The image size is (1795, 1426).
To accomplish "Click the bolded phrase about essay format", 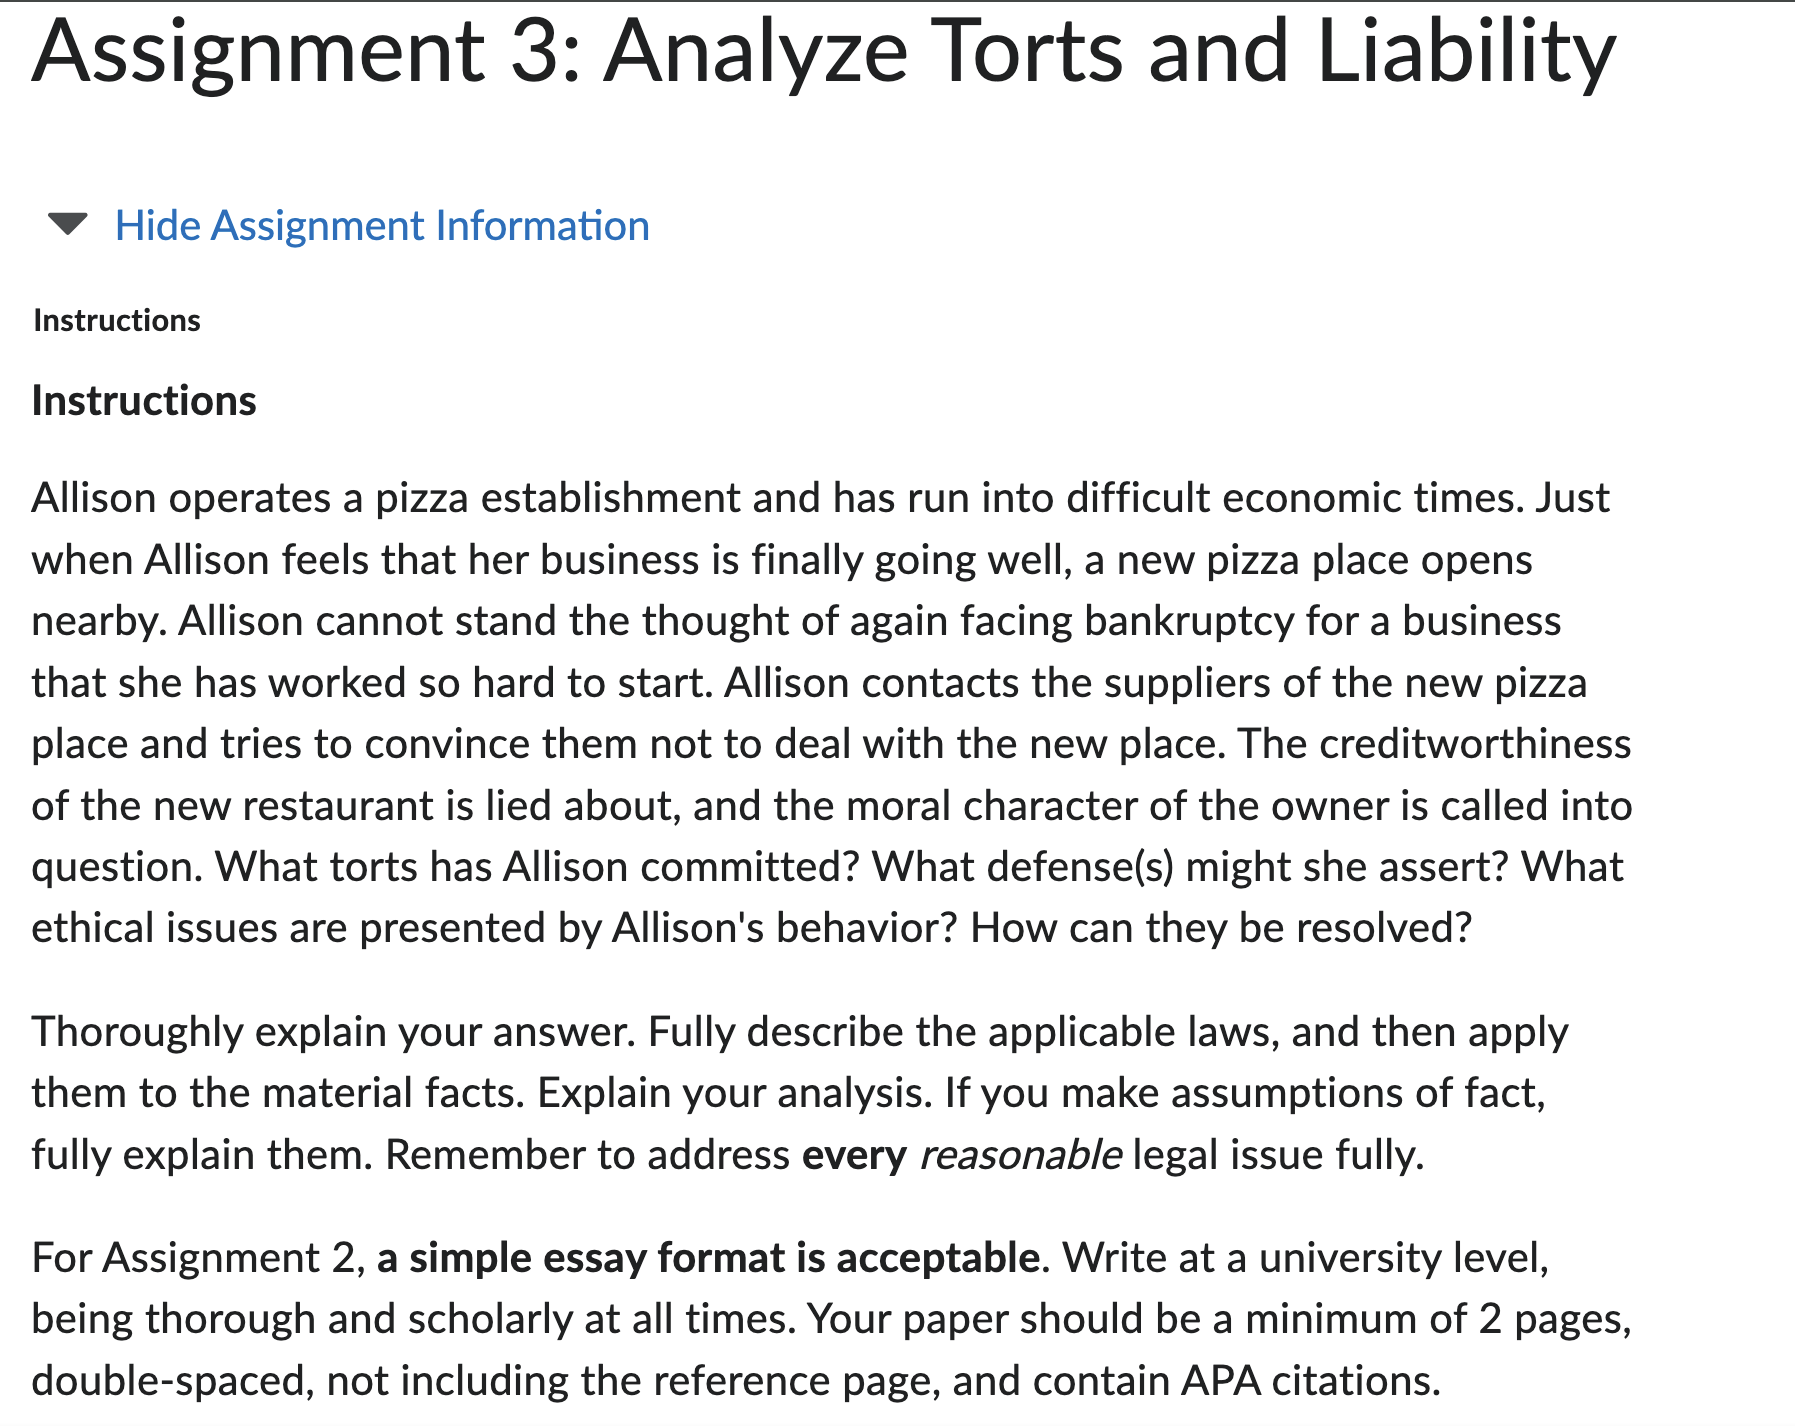I will 705,1257.
